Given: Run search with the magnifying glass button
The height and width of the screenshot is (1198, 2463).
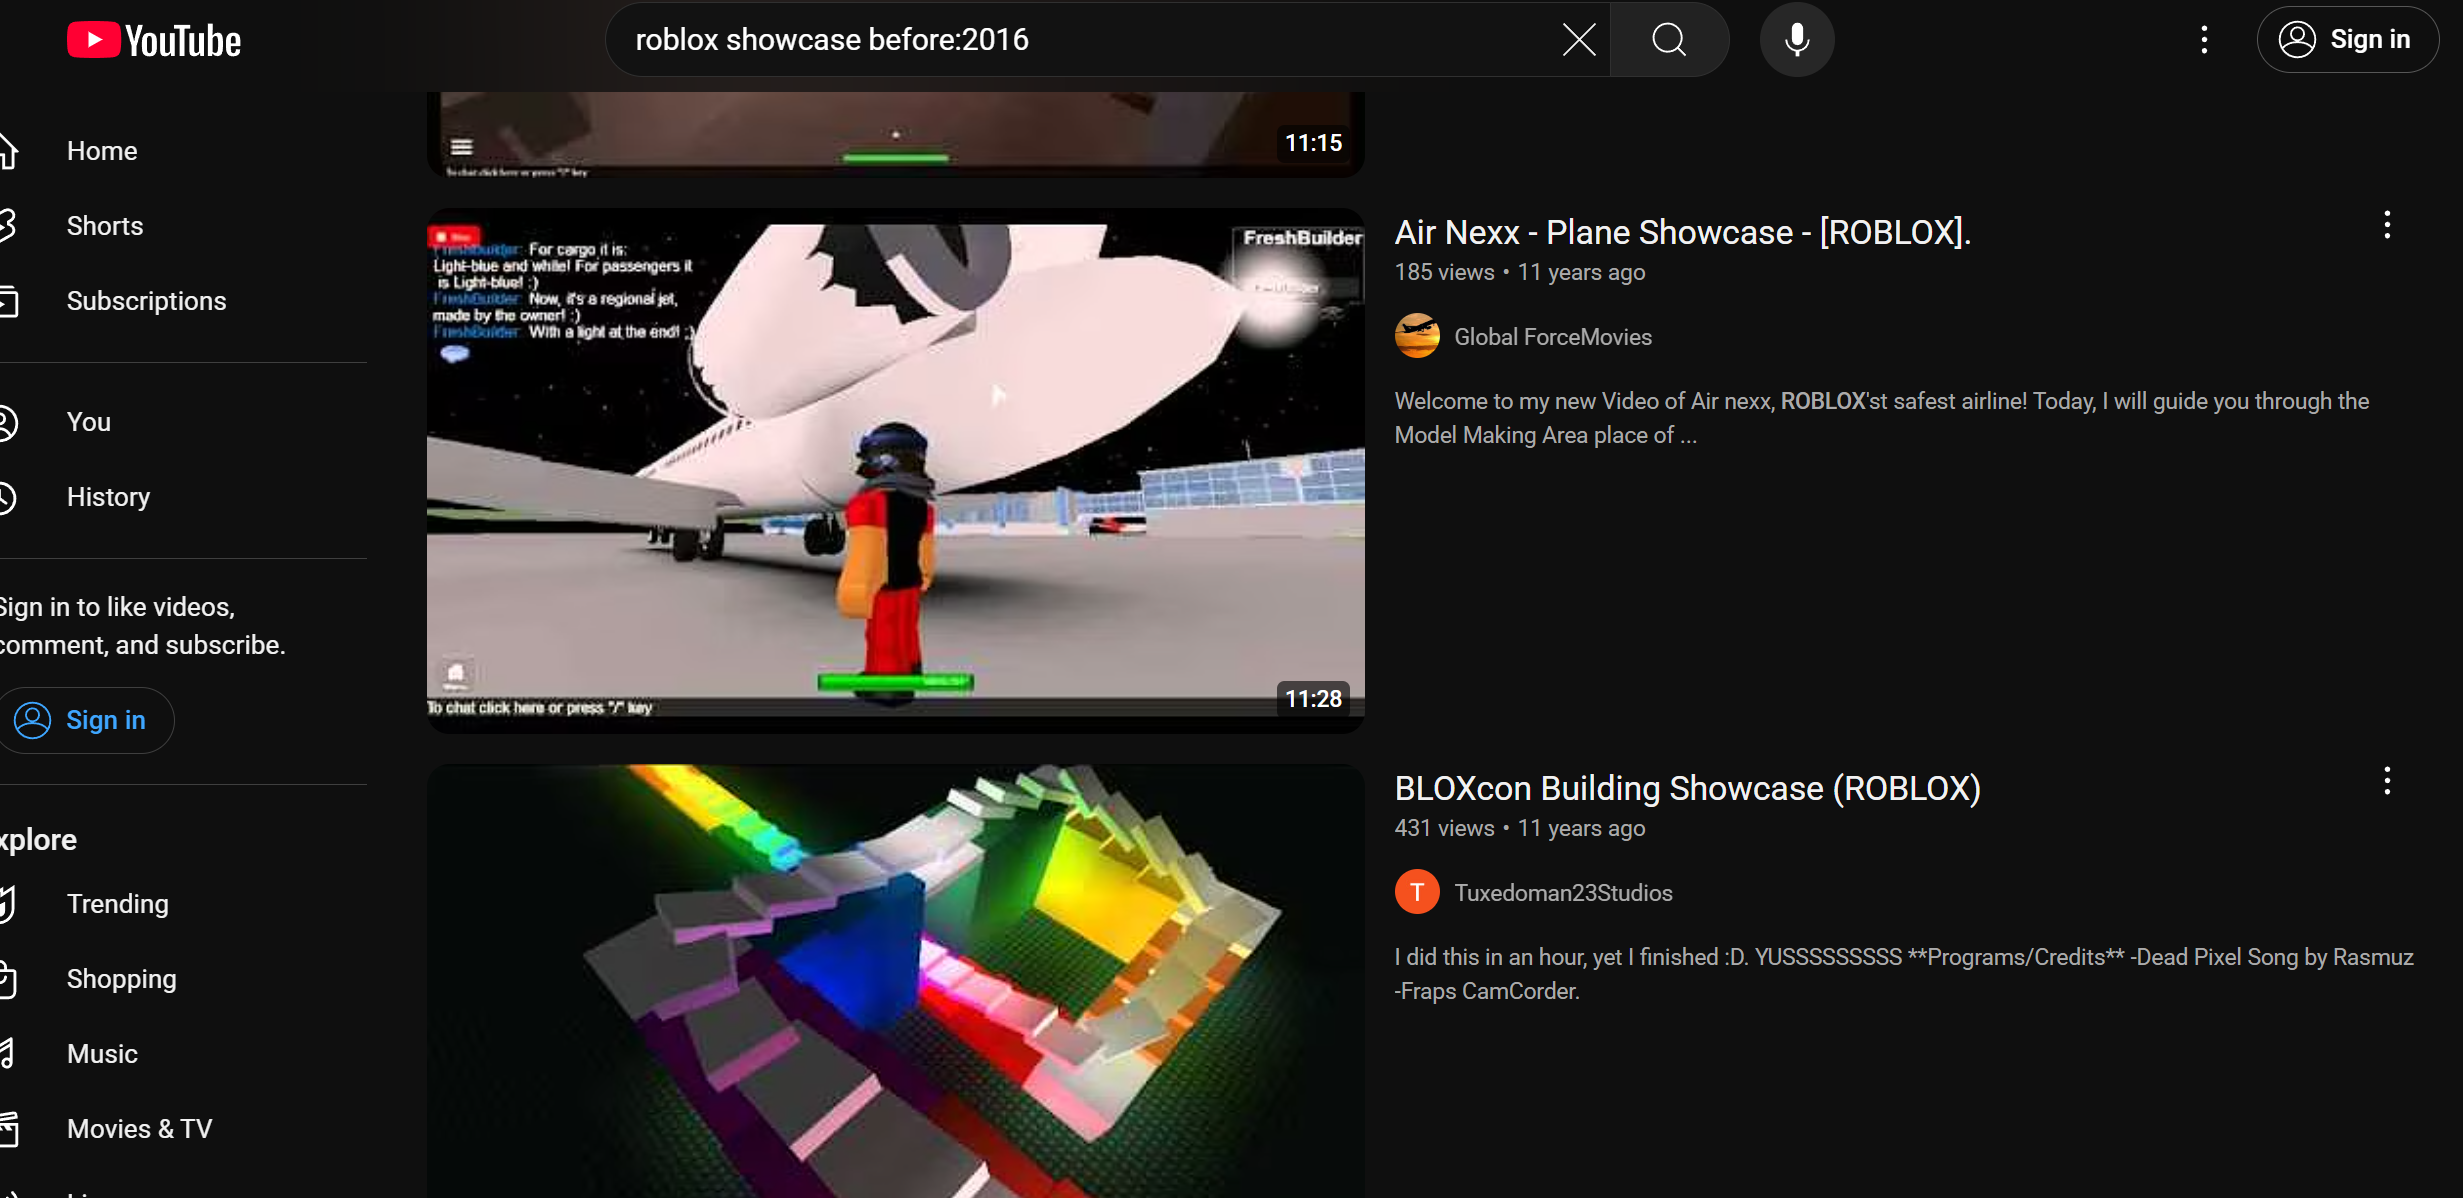Looking at the screenshot, I should (1669, 40).
